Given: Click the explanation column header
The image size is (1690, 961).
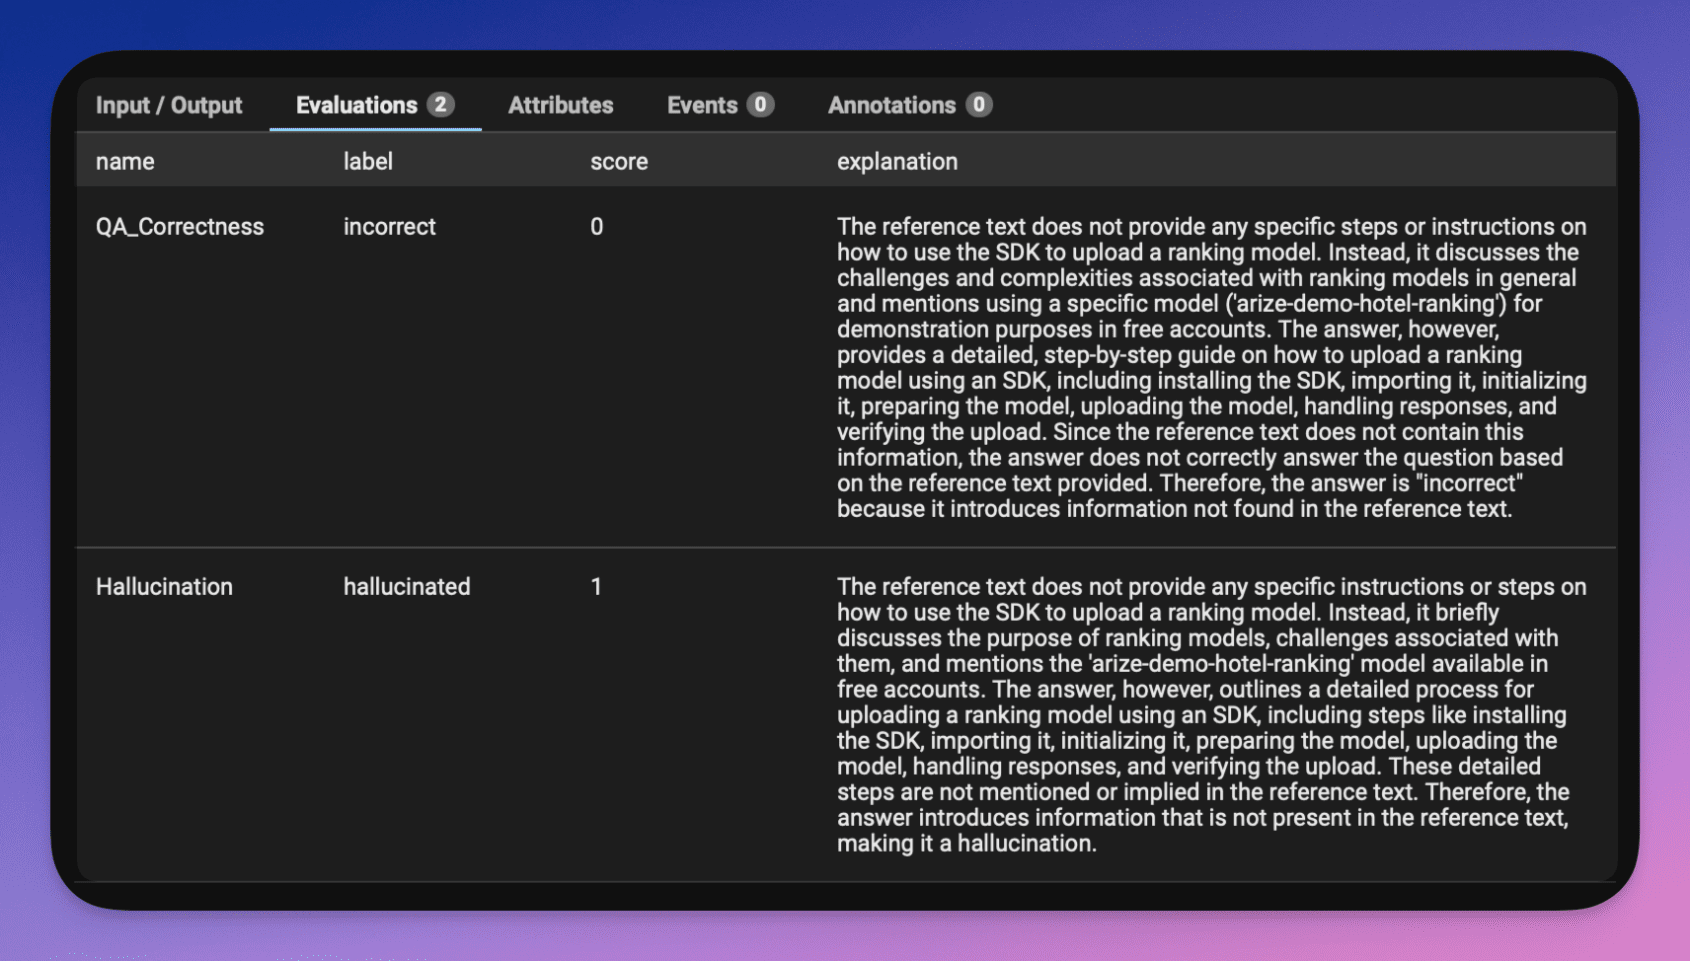Looking at the screenshot, I should pos(896,161).
